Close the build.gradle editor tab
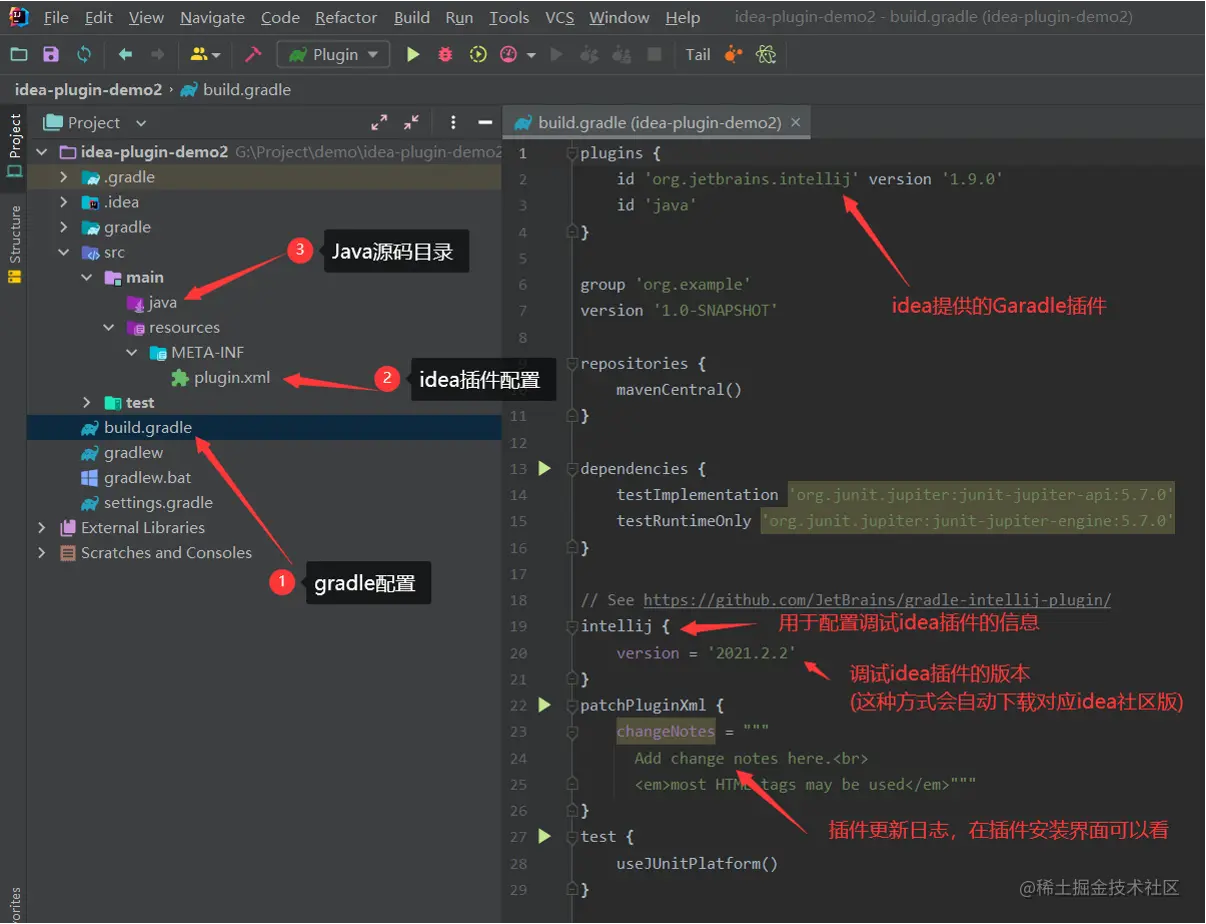Screen dimensions: 1206x924 [x=796, y=123]
